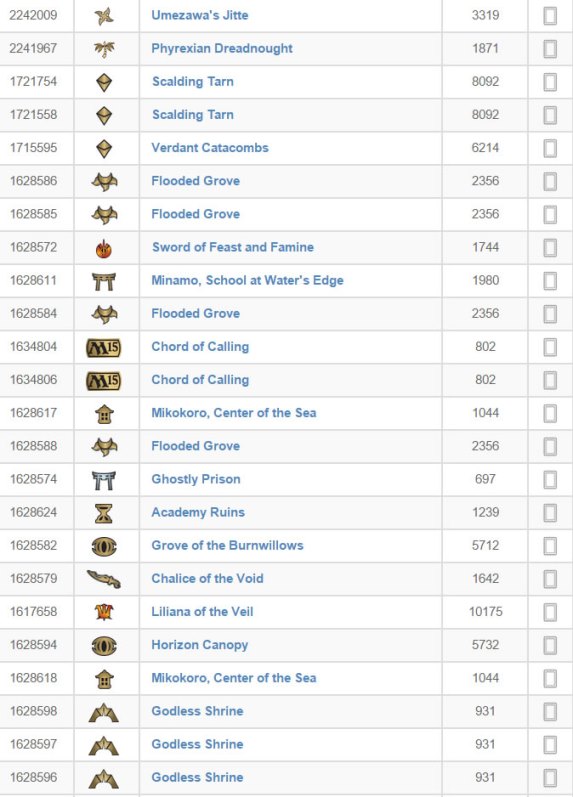Click the set icon beside Umezawa's Jitte
The height and width of the screenshot is (797, 573).
point(104,16)
